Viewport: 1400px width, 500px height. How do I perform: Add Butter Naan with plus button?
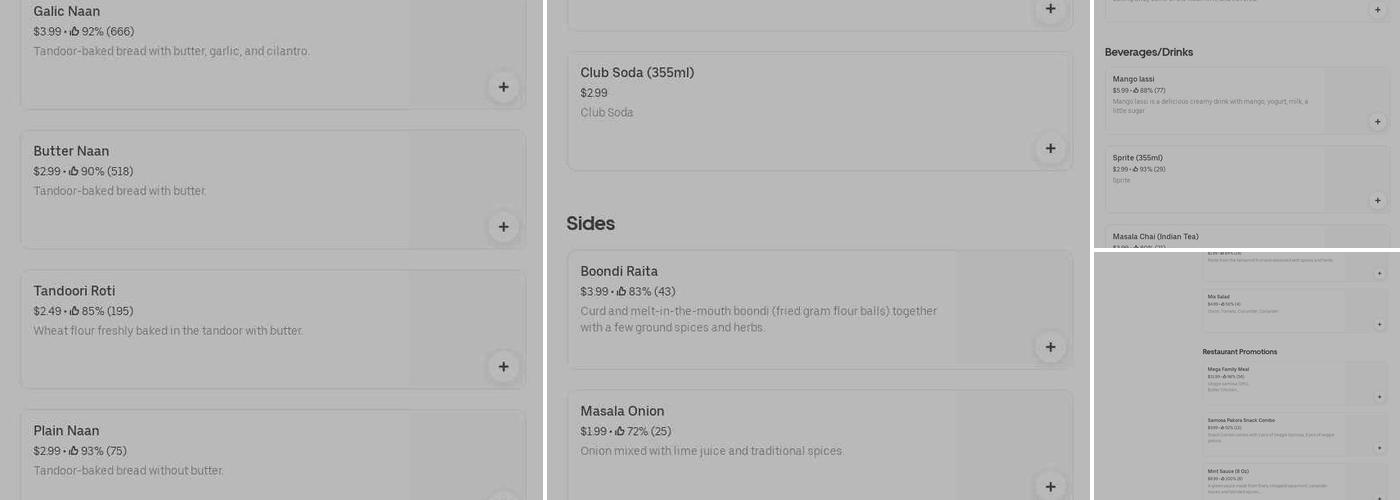[503, 227]
